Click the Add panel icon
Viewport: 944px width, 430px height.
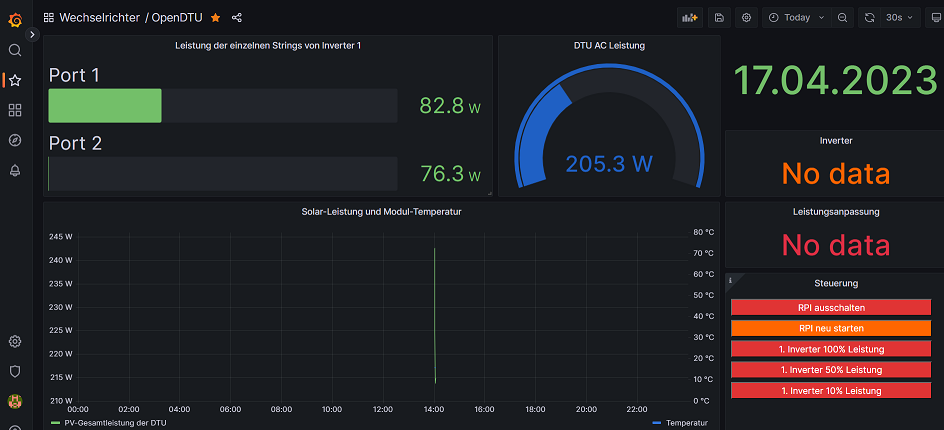click(689, 17)
